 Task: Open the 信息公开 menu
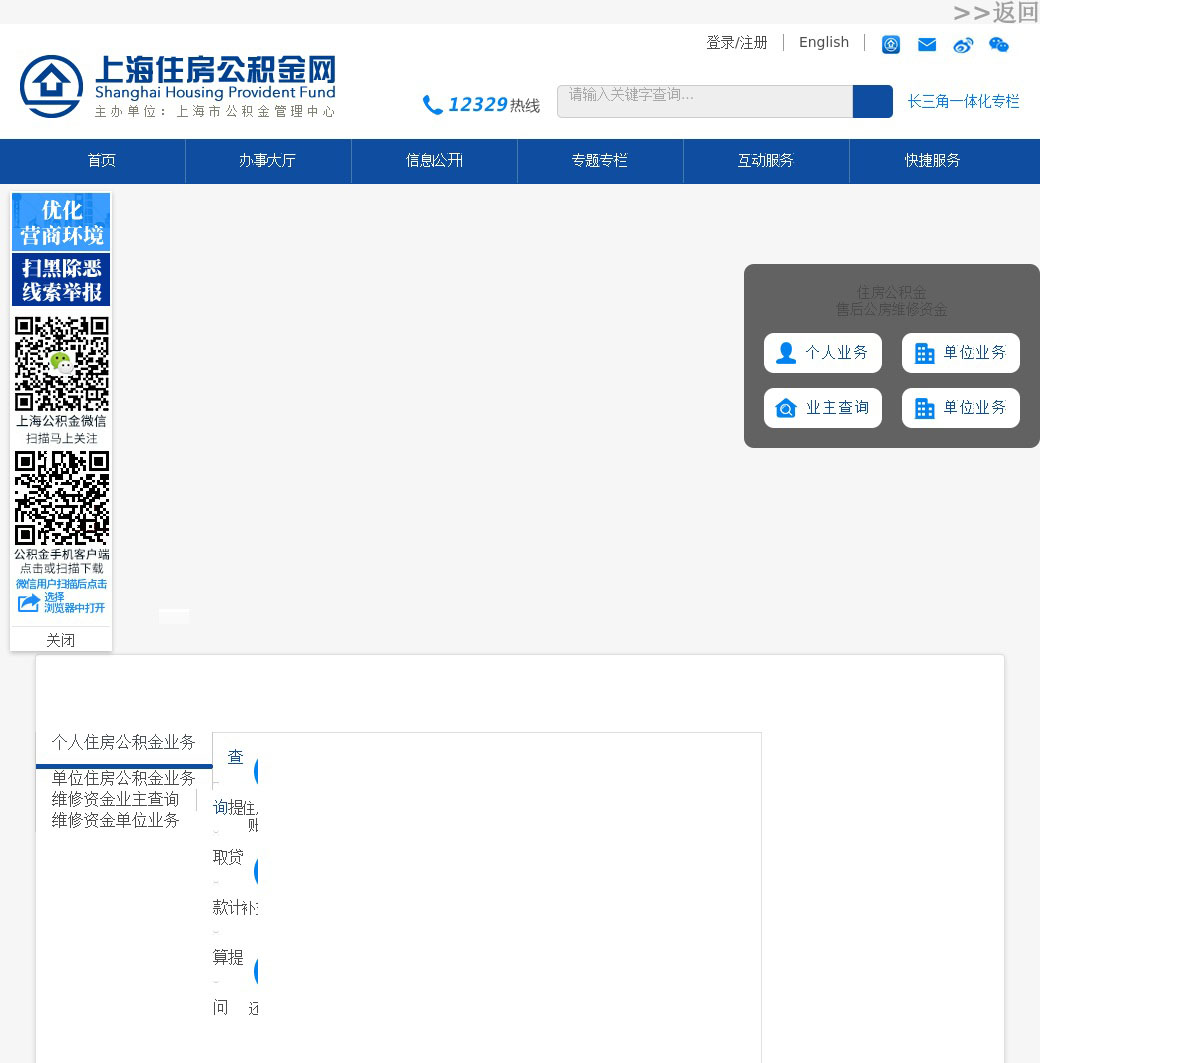[434, 161]
